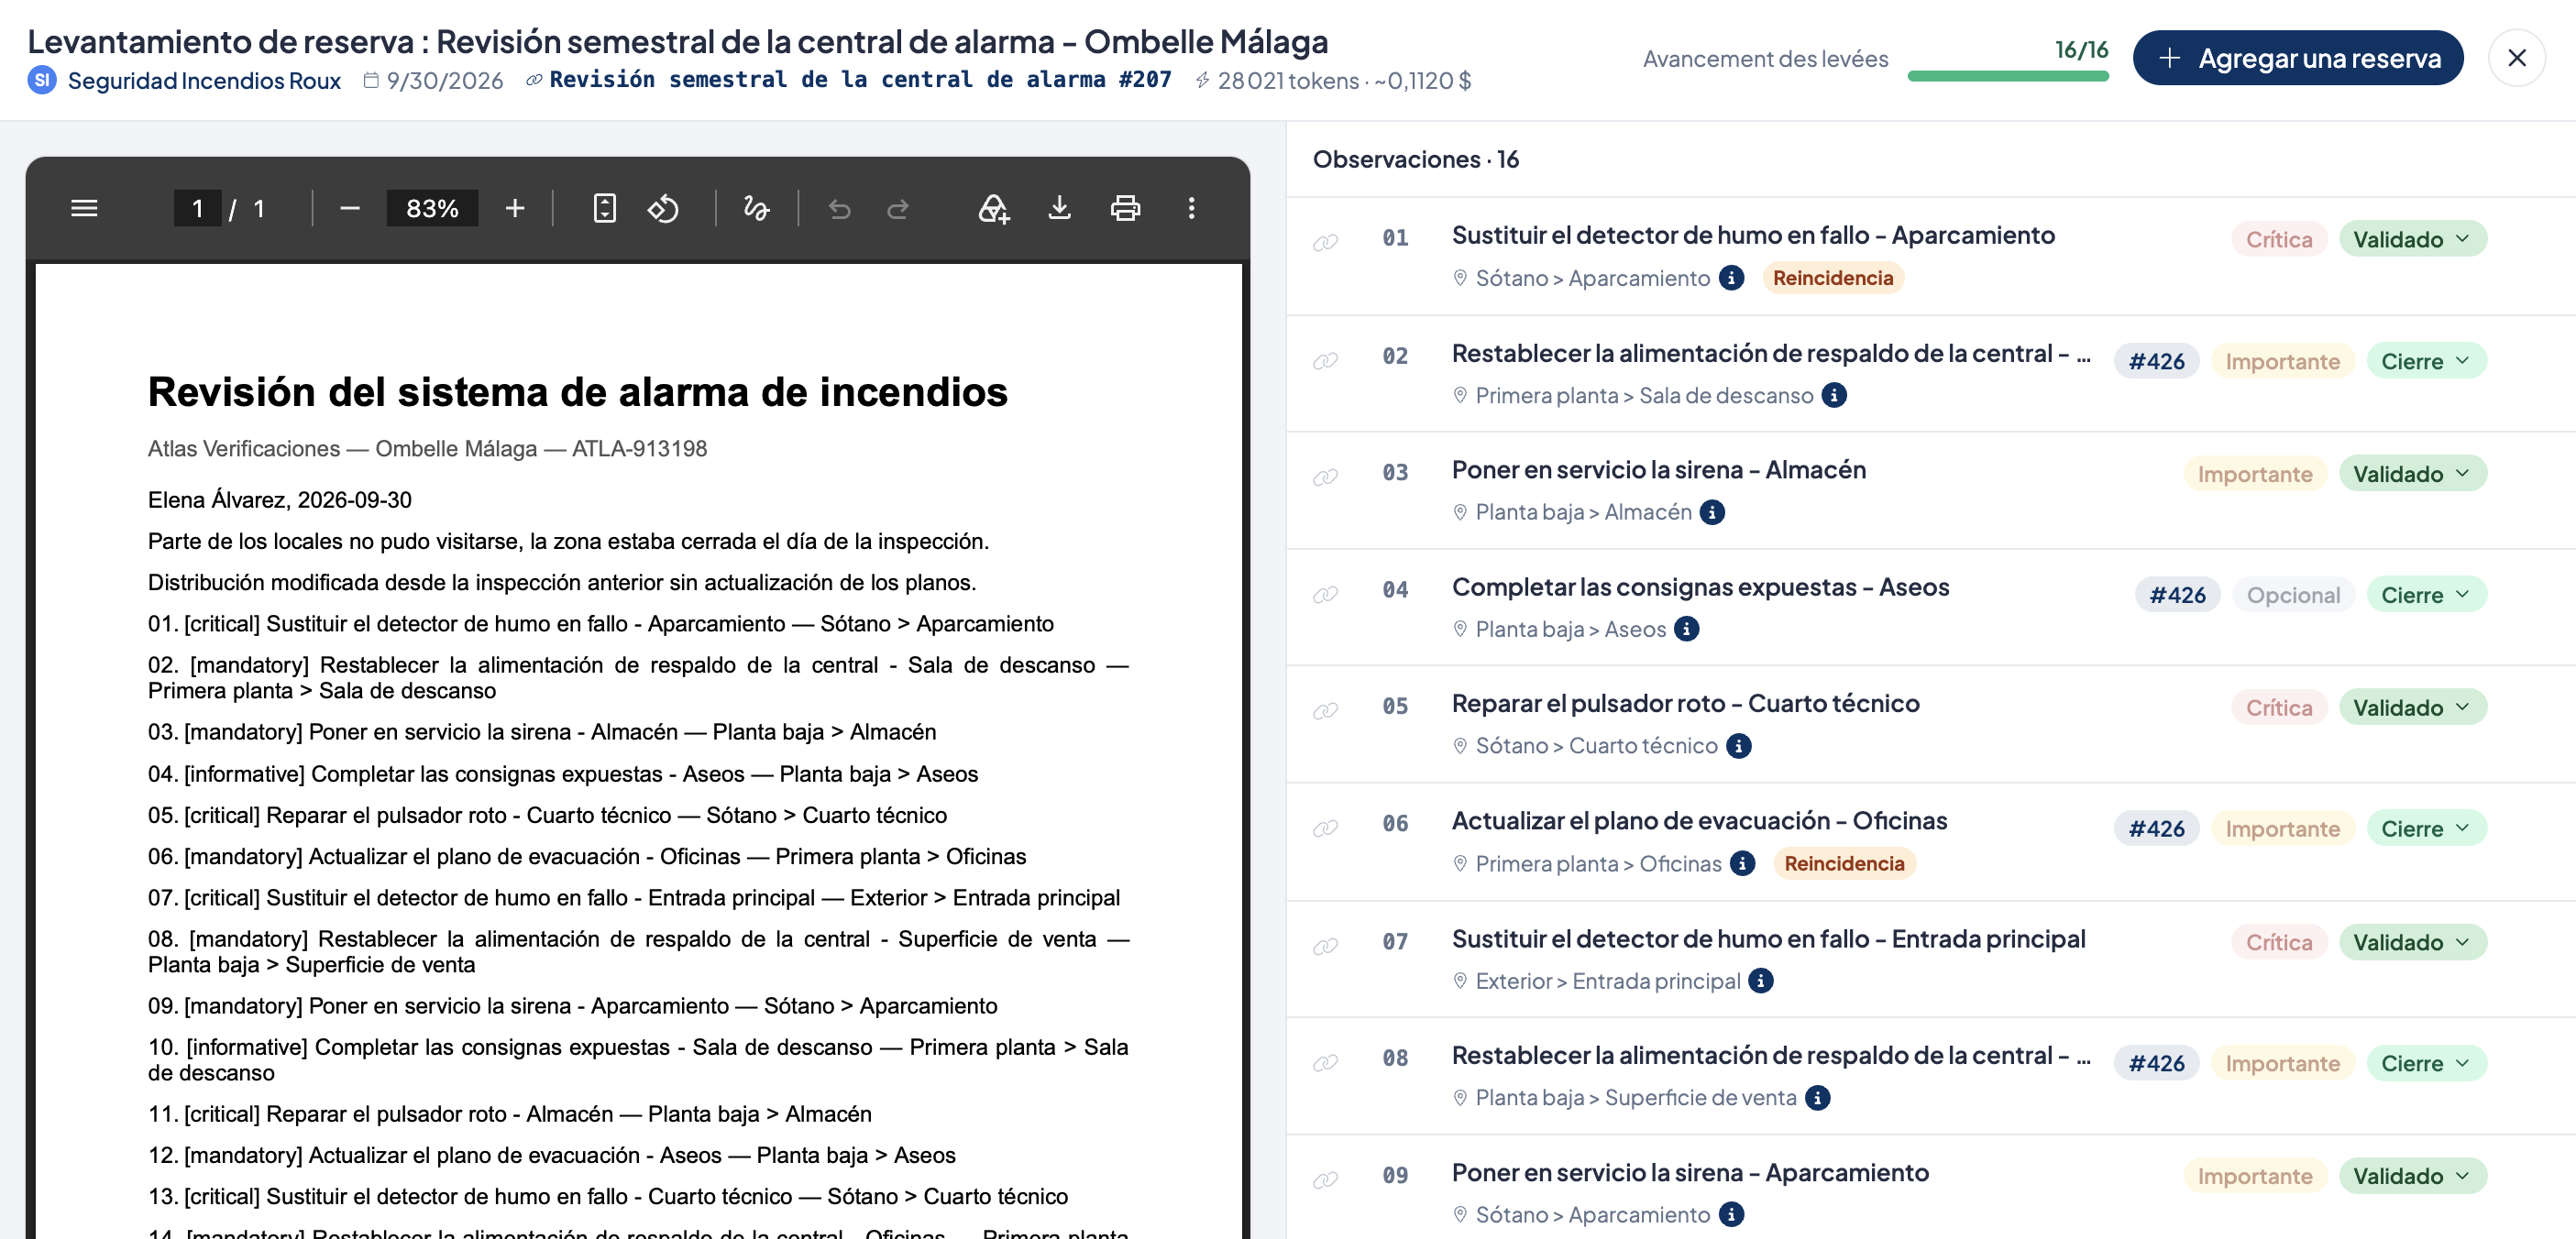The width and height of the screenshot is (2576, 1239).
Task: Click Crítica priority badge on observation 07
Action: coord(2279,942)
